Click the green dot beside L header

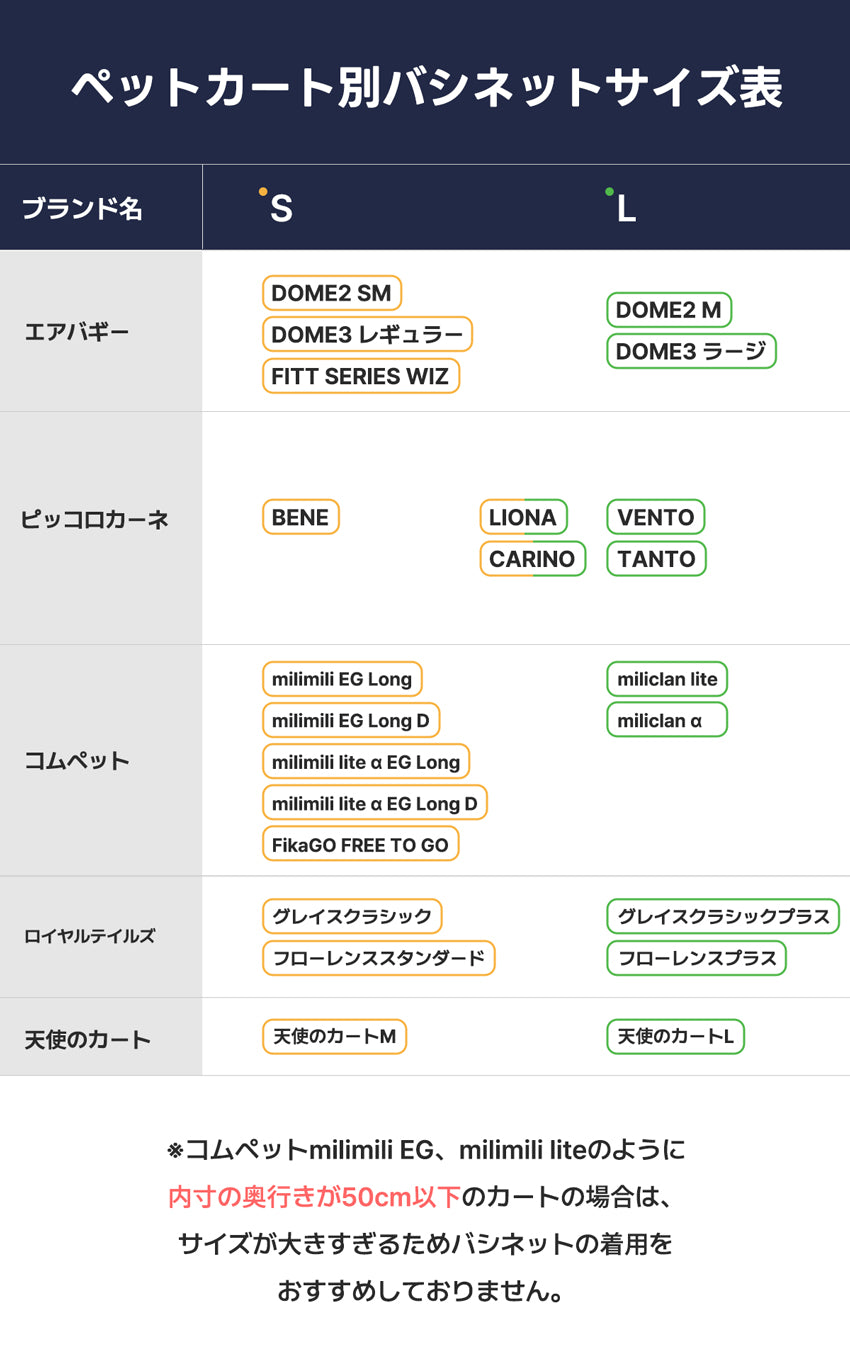tap(609, 191)
